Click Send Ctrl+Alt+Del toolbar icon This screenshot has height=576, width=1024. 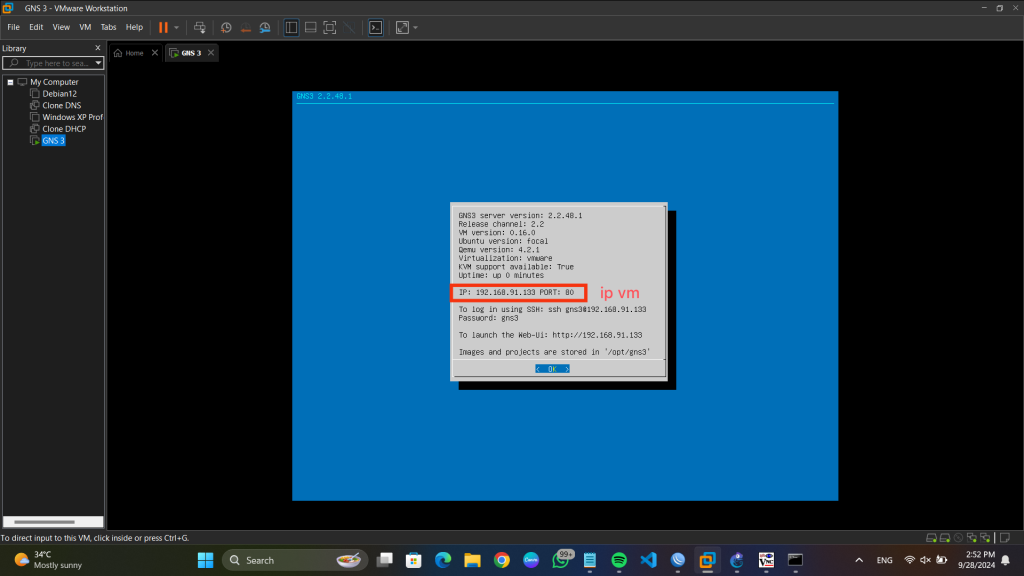(x=200, y=28)
